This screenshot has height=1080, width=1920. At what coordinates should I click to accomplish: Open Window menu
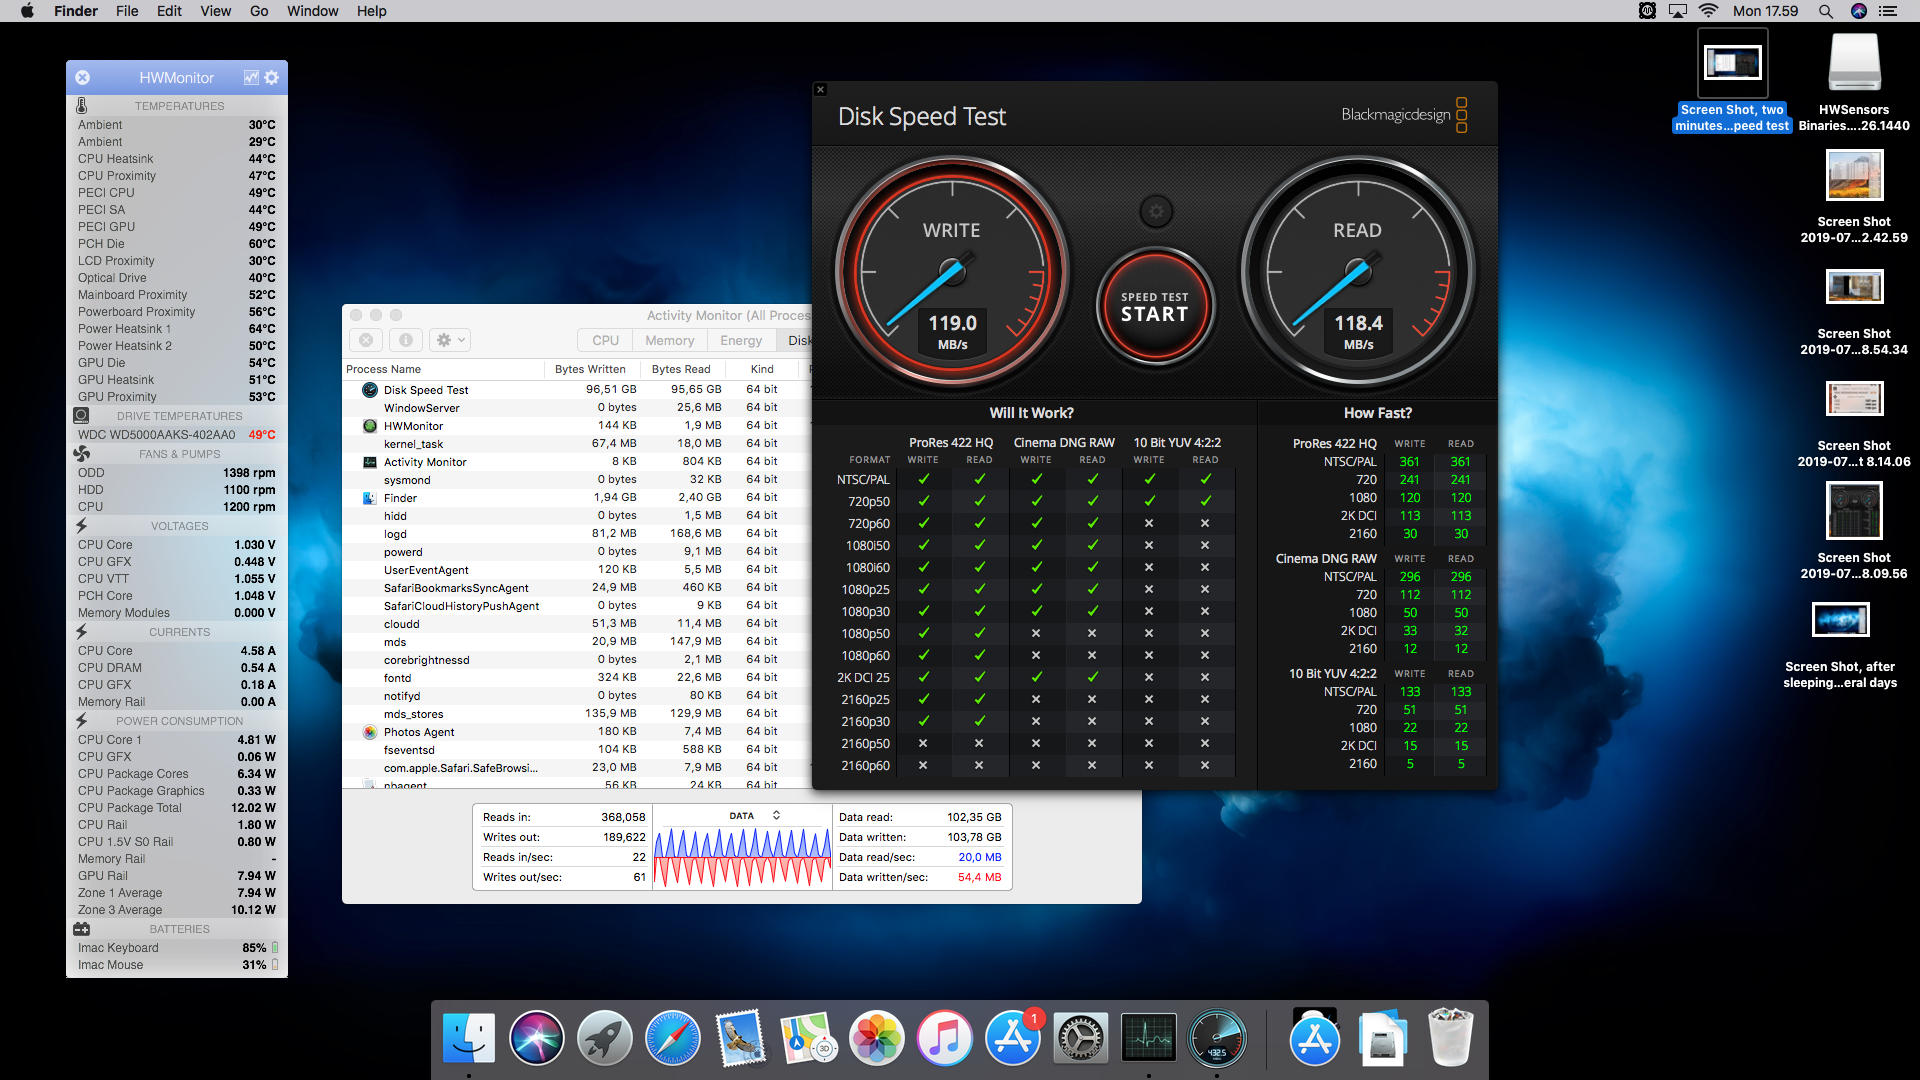(x=312, y=11)
